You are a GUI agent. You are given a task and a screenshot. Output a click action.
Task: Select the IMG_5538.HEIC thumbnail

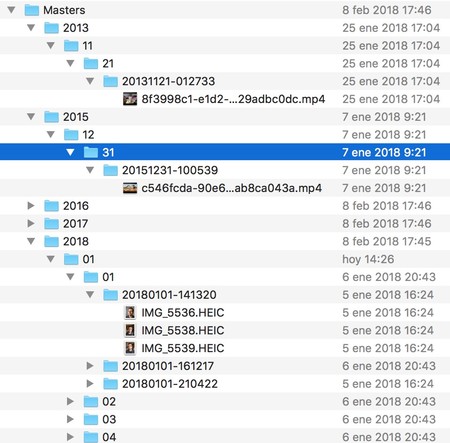[x=130, y=330]
